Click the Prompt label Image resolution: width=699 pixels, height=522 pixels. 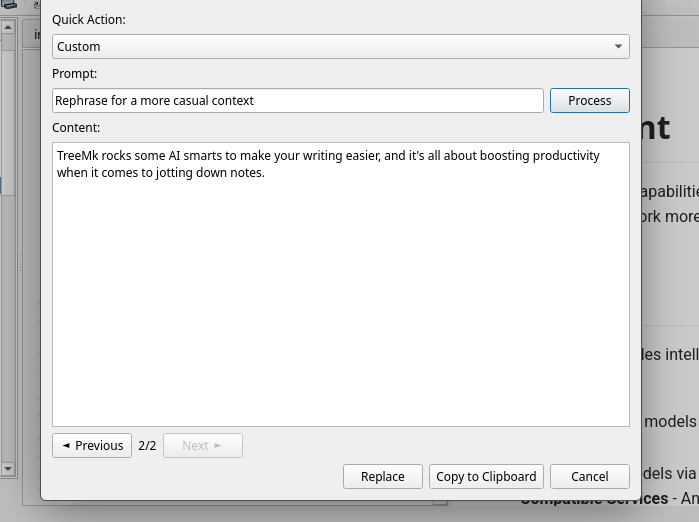click(x=74, y=73)
